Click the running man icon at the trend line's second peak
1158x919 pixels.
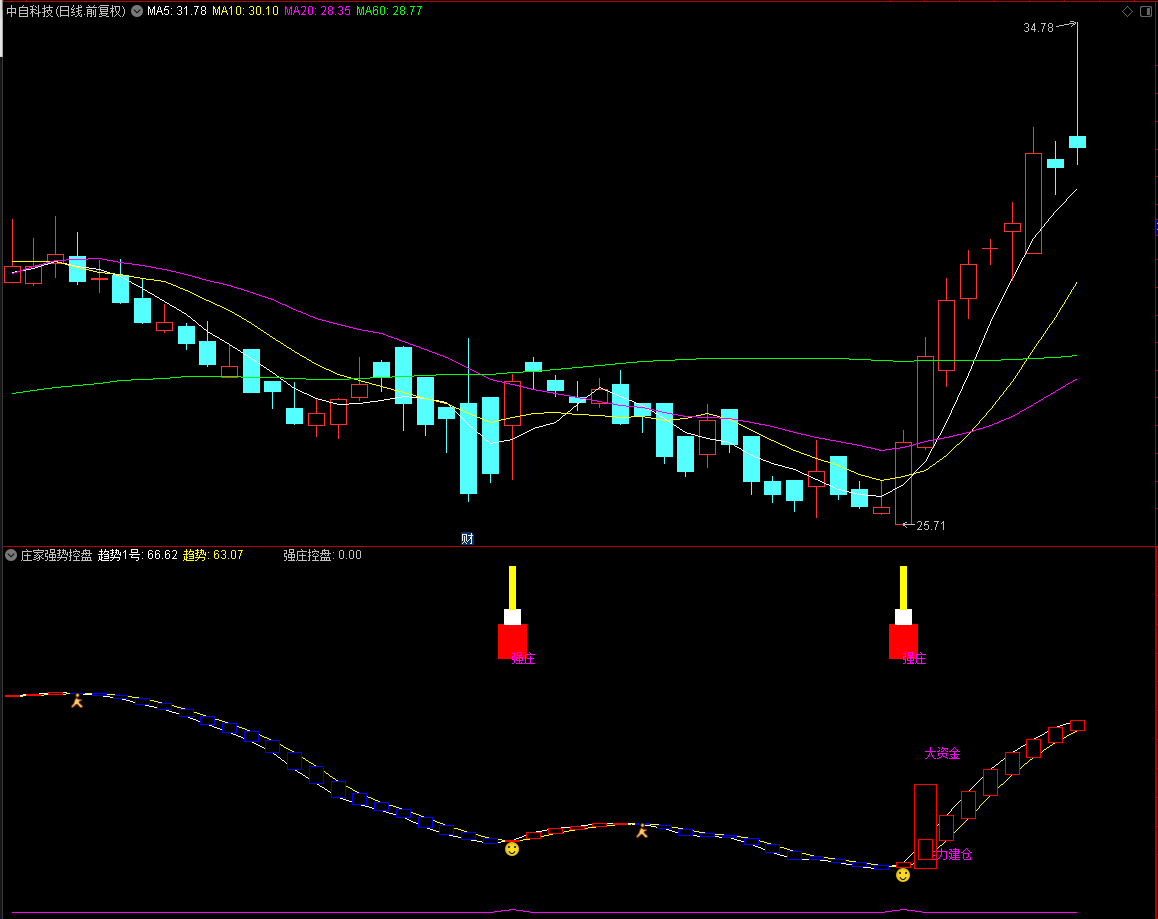642,831
